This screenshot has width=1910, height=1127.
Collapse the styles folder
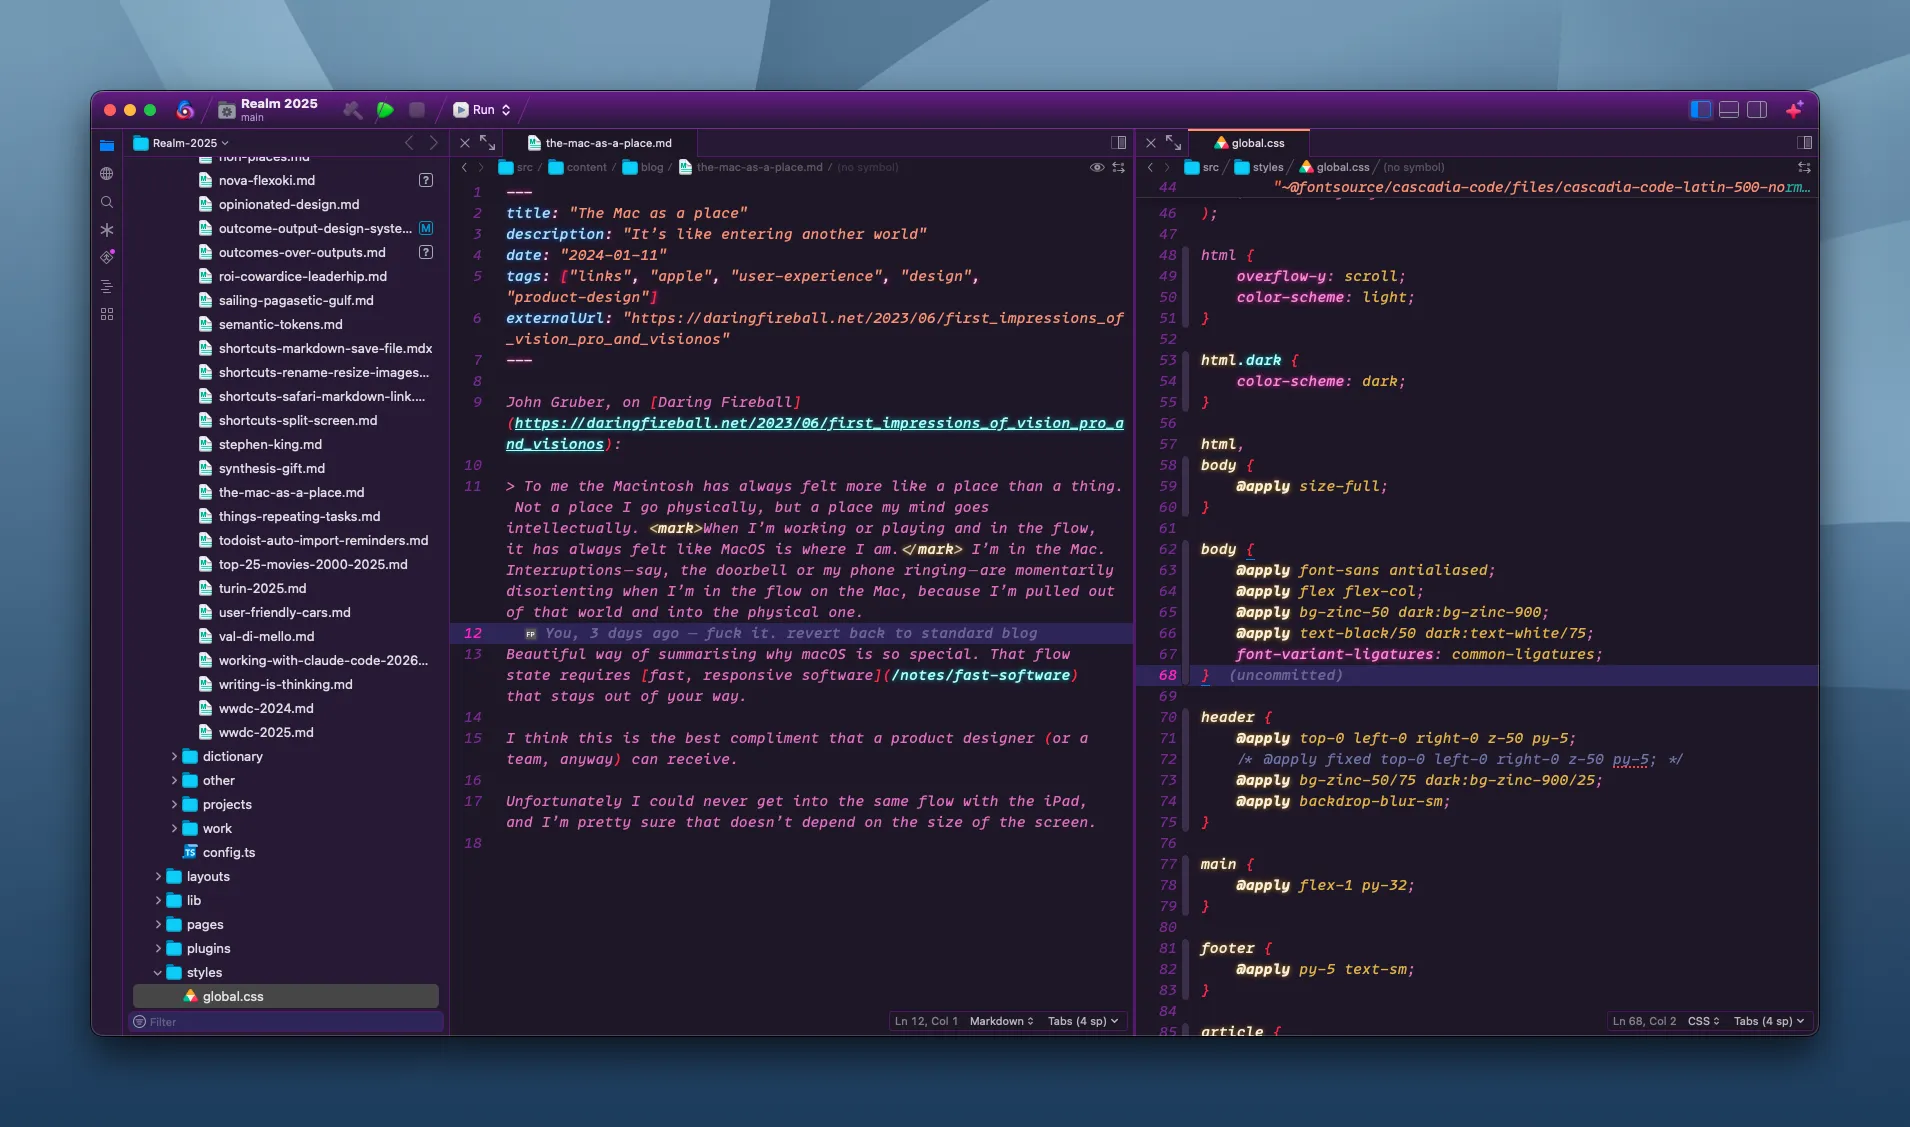158,973
